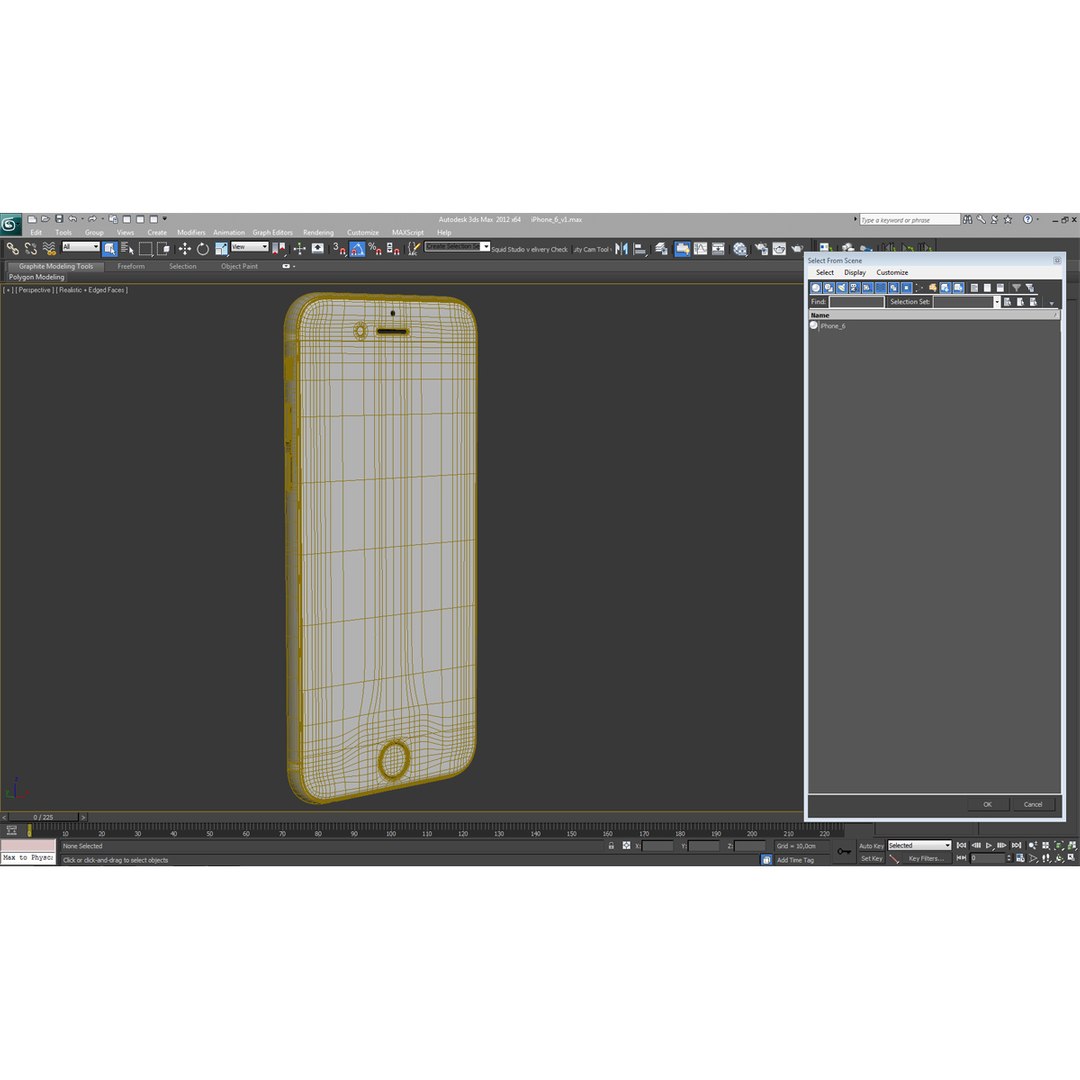
Task: Click Use Pivot Point Center icon
Action: 279,249
